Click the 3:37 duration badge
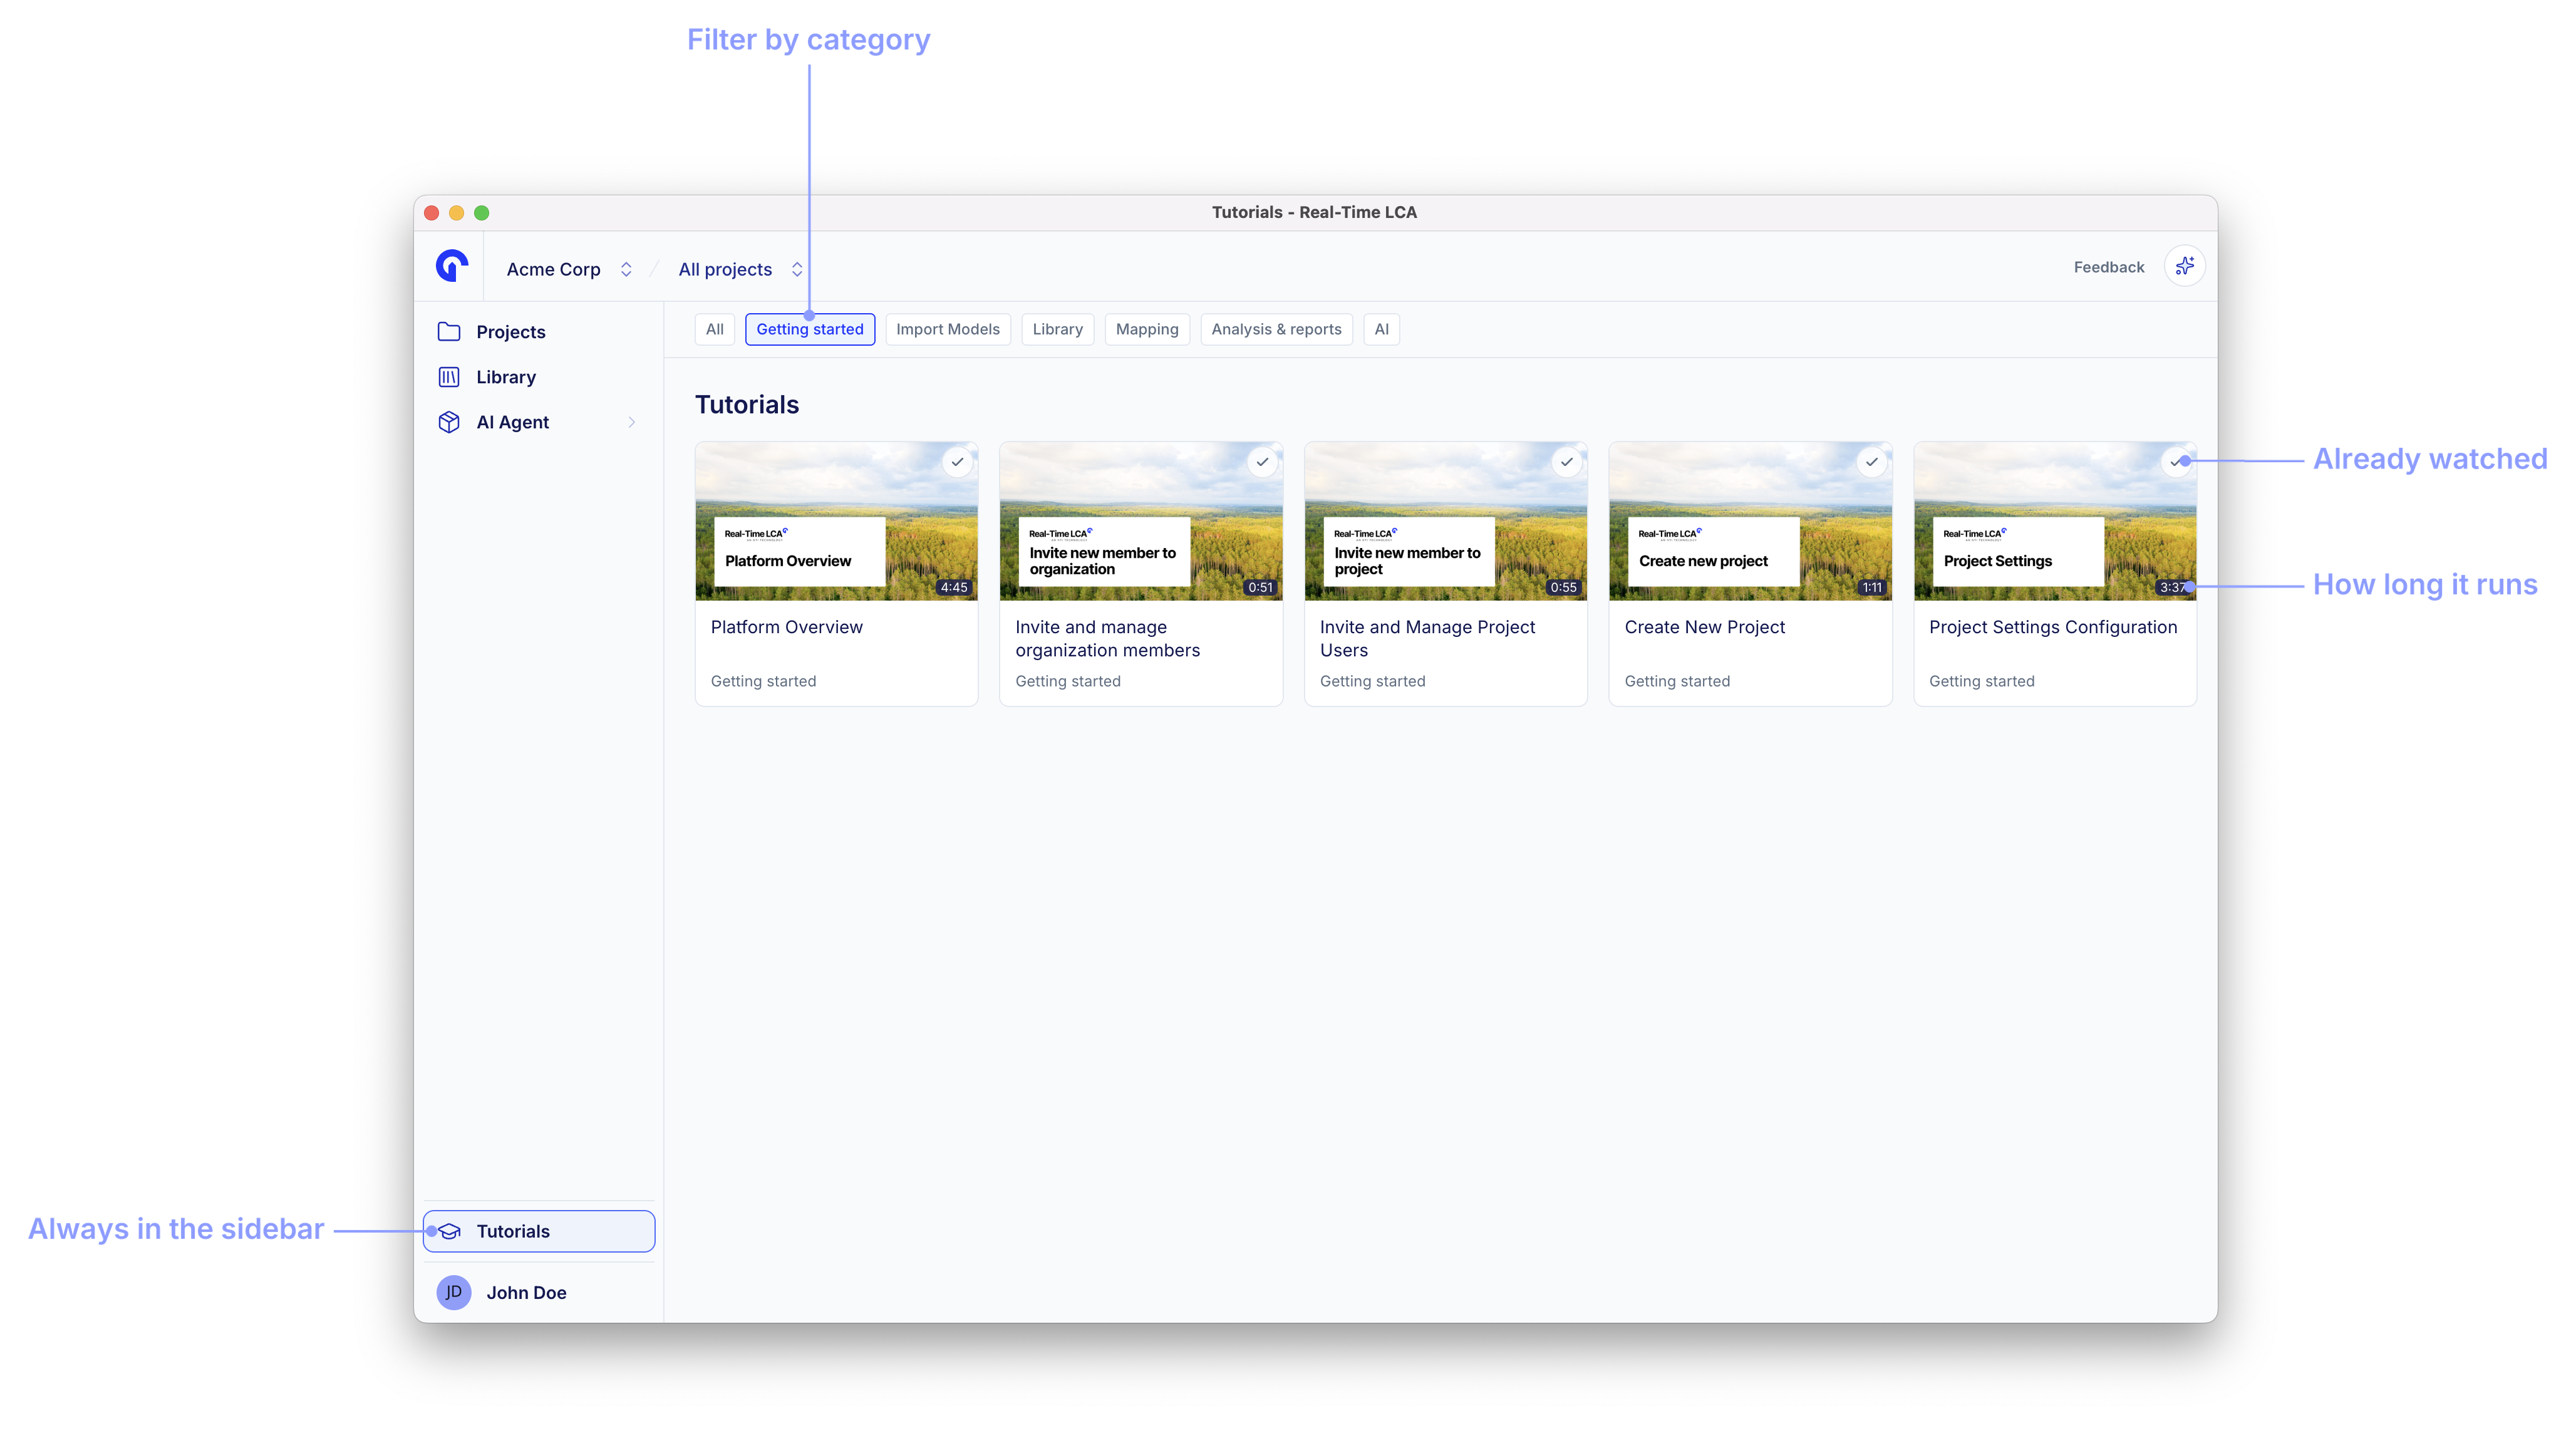This screenshot has width=2576, height=1443. coord(2172,587)
